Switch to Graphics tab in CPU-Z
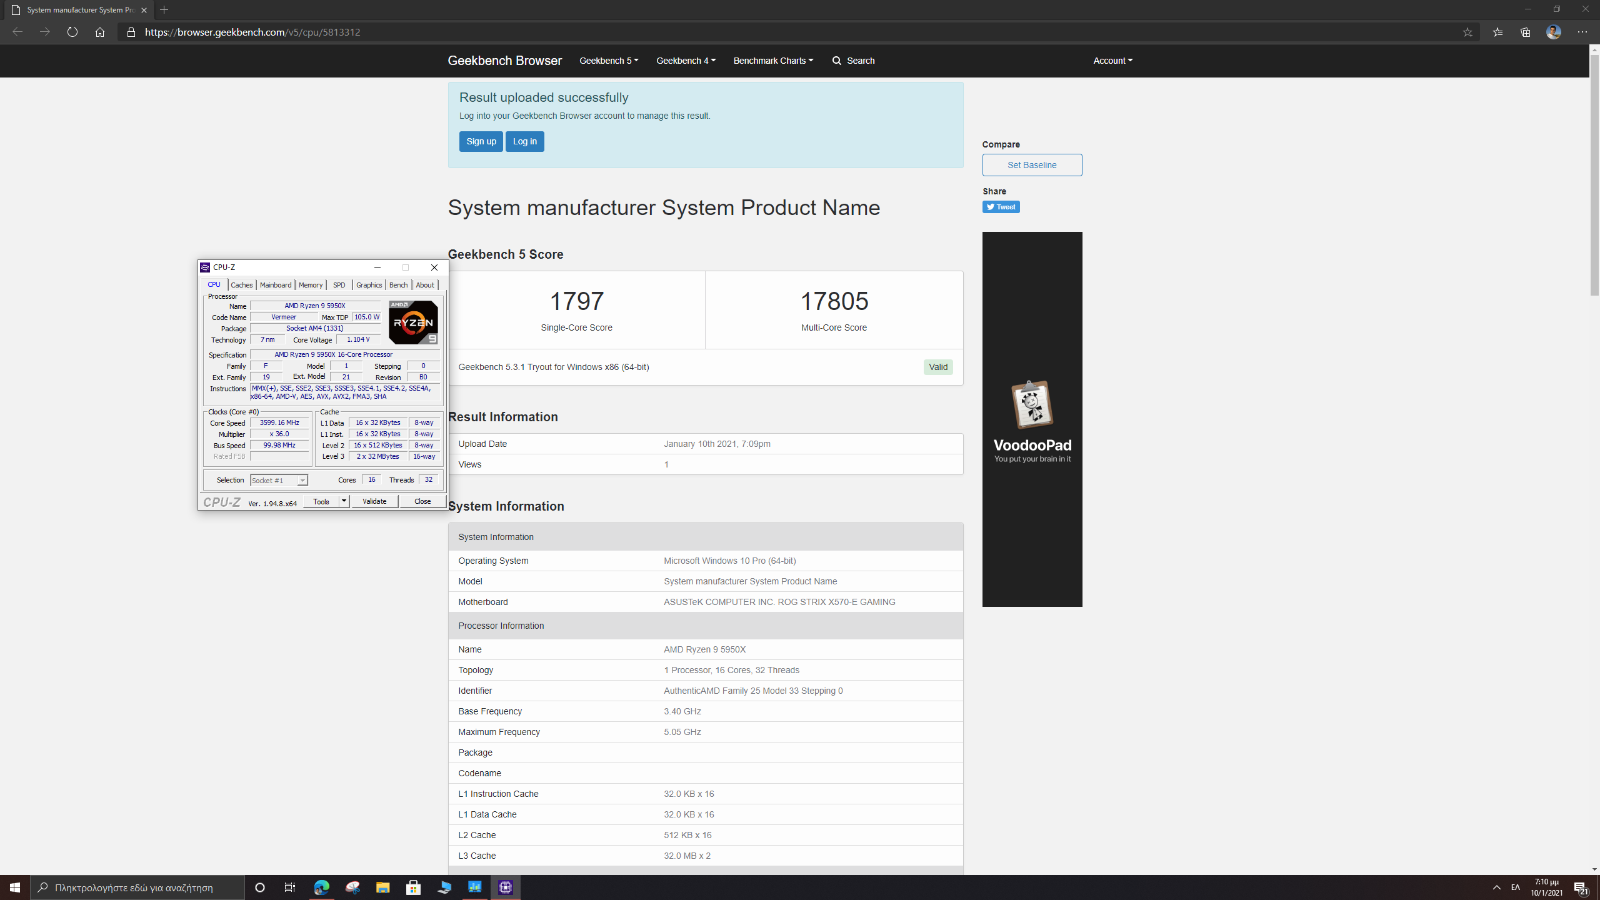Screen dimensions: 1600x900 tap(369, 285)
